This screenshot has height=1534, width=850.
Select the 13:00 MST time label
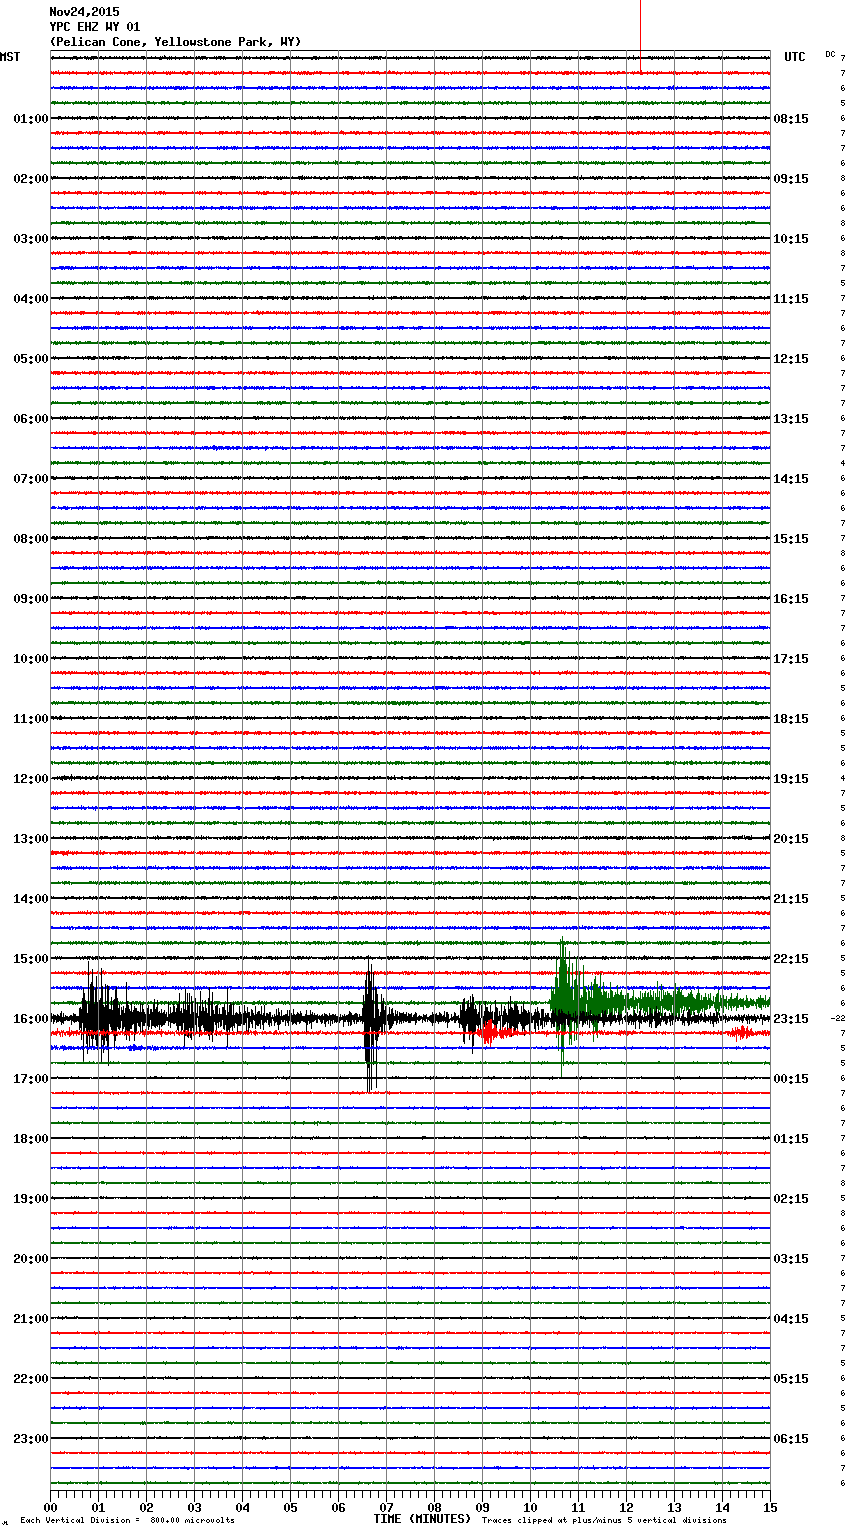point(31,839)
